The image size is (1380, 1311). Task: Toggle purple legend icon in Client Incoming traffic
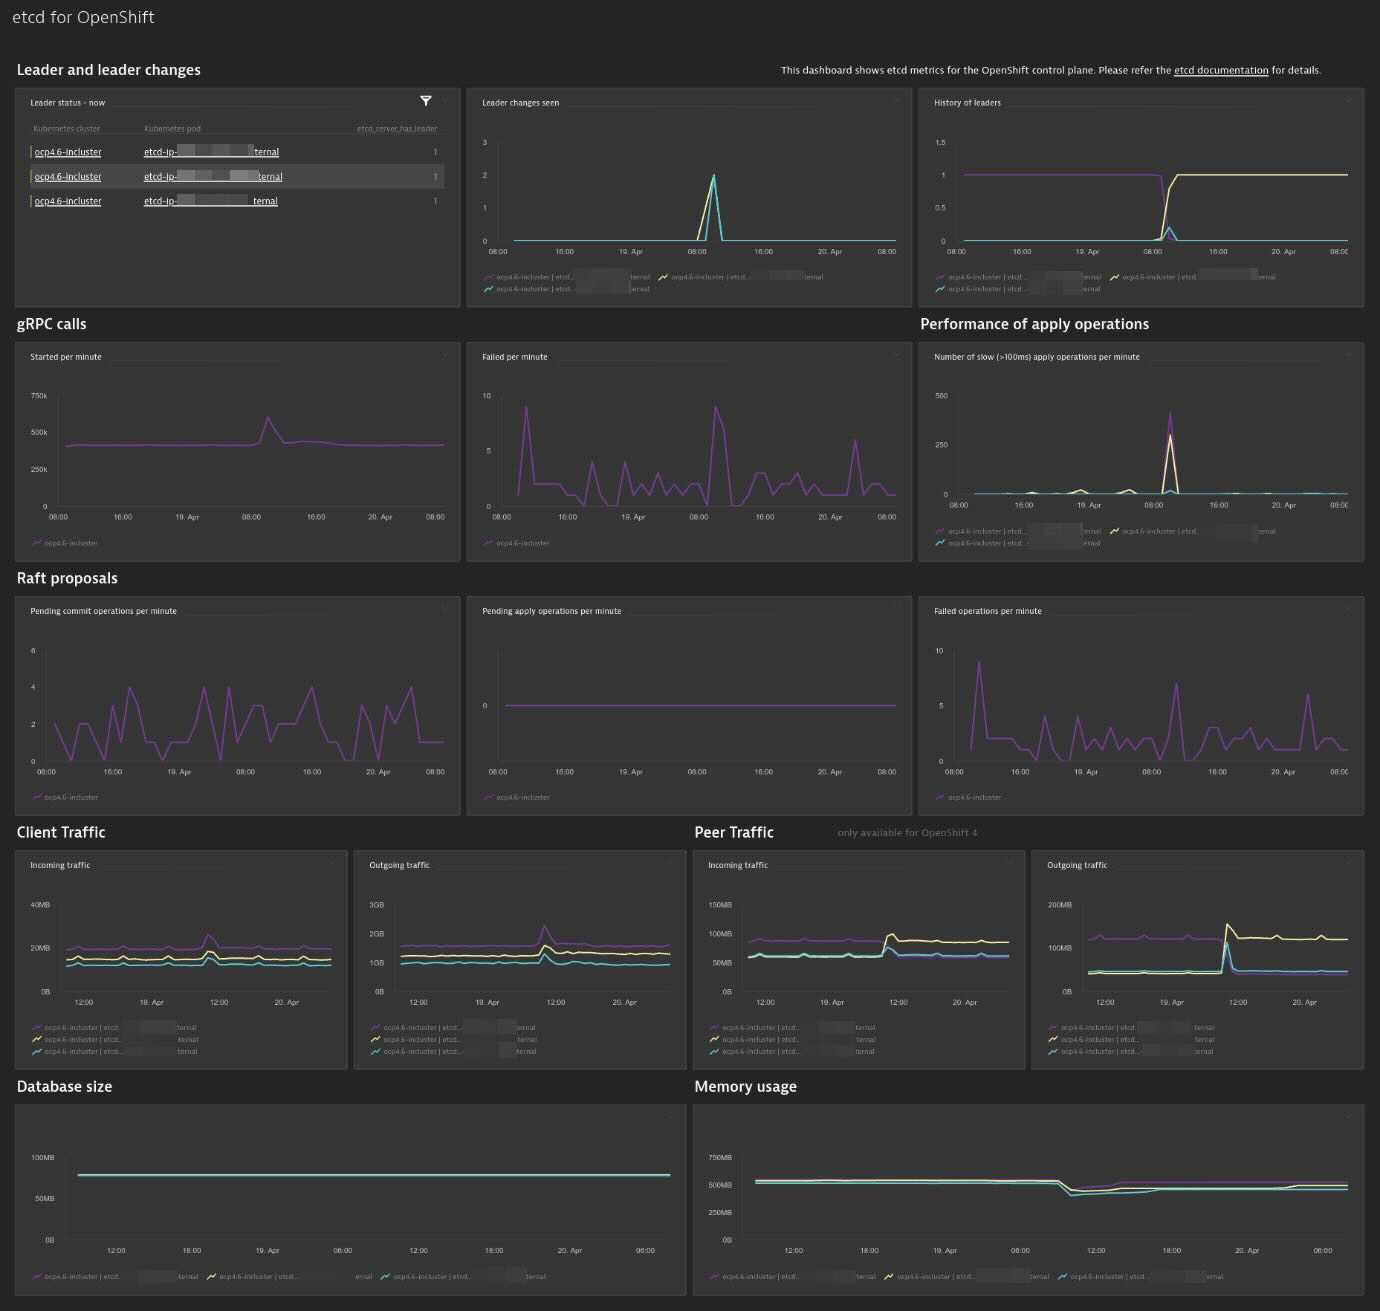click(x=37, y=1027)
